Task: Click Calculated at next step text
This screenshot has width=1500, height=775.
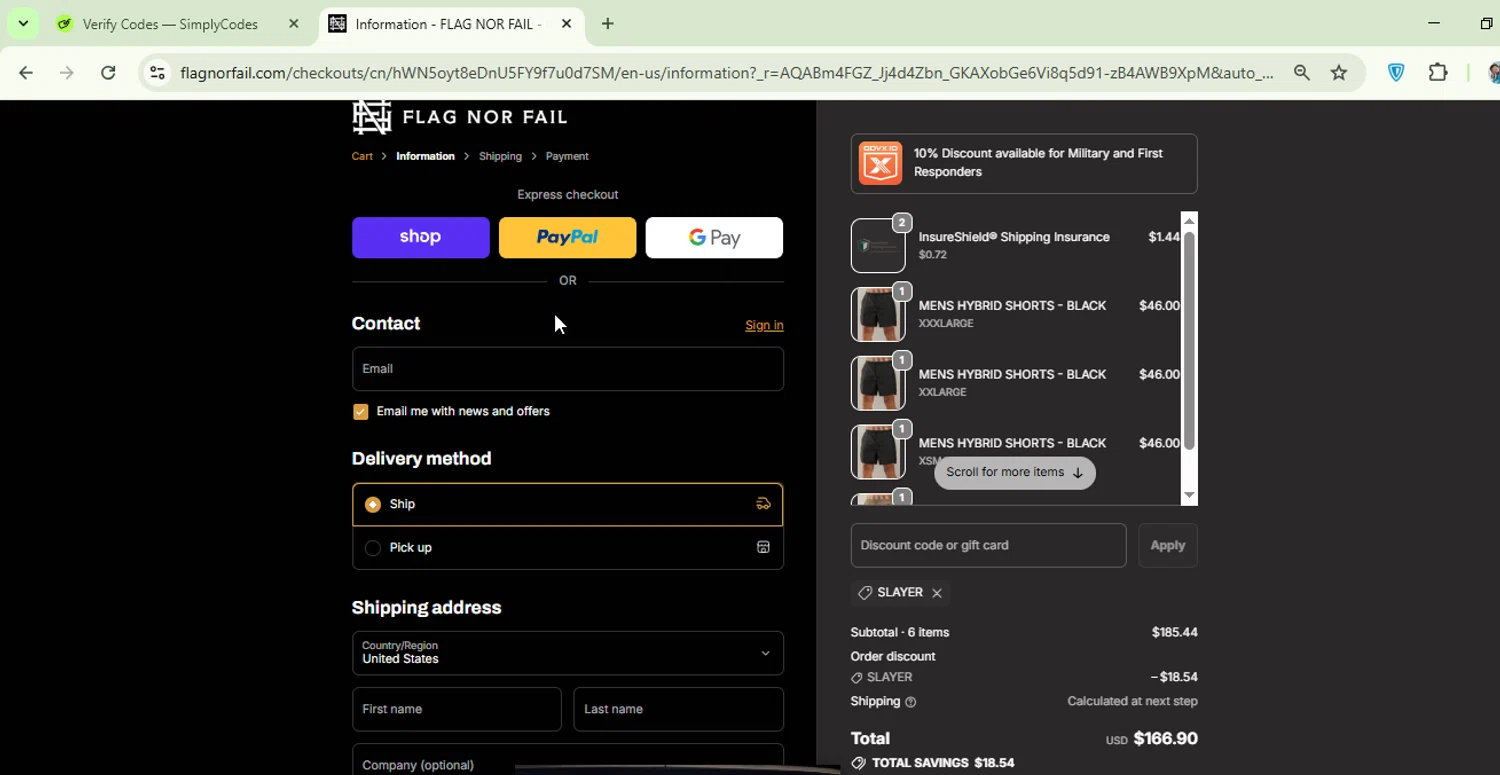Action: pos(1132,701)
